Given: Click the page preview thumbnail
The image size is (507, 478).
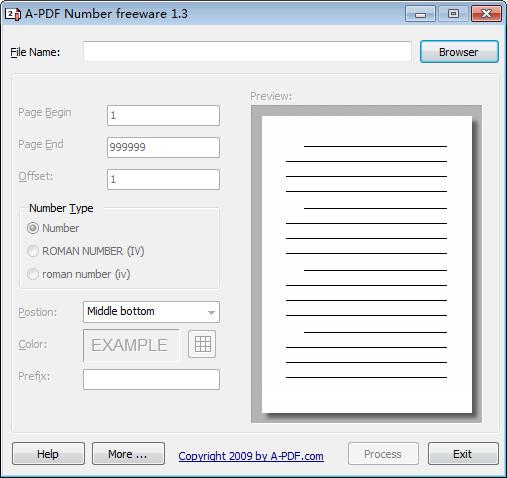Looking at the screenshot, I should [x=366, y=264].
